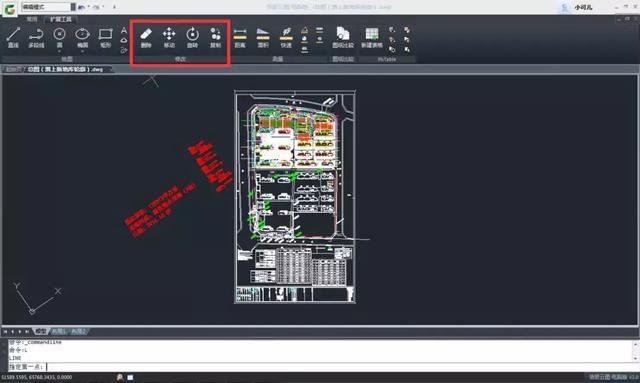Image resolution: width=640 pixels, height=383 pixels.
Task: Toggle the white square status bar icon
Action: 130,377
